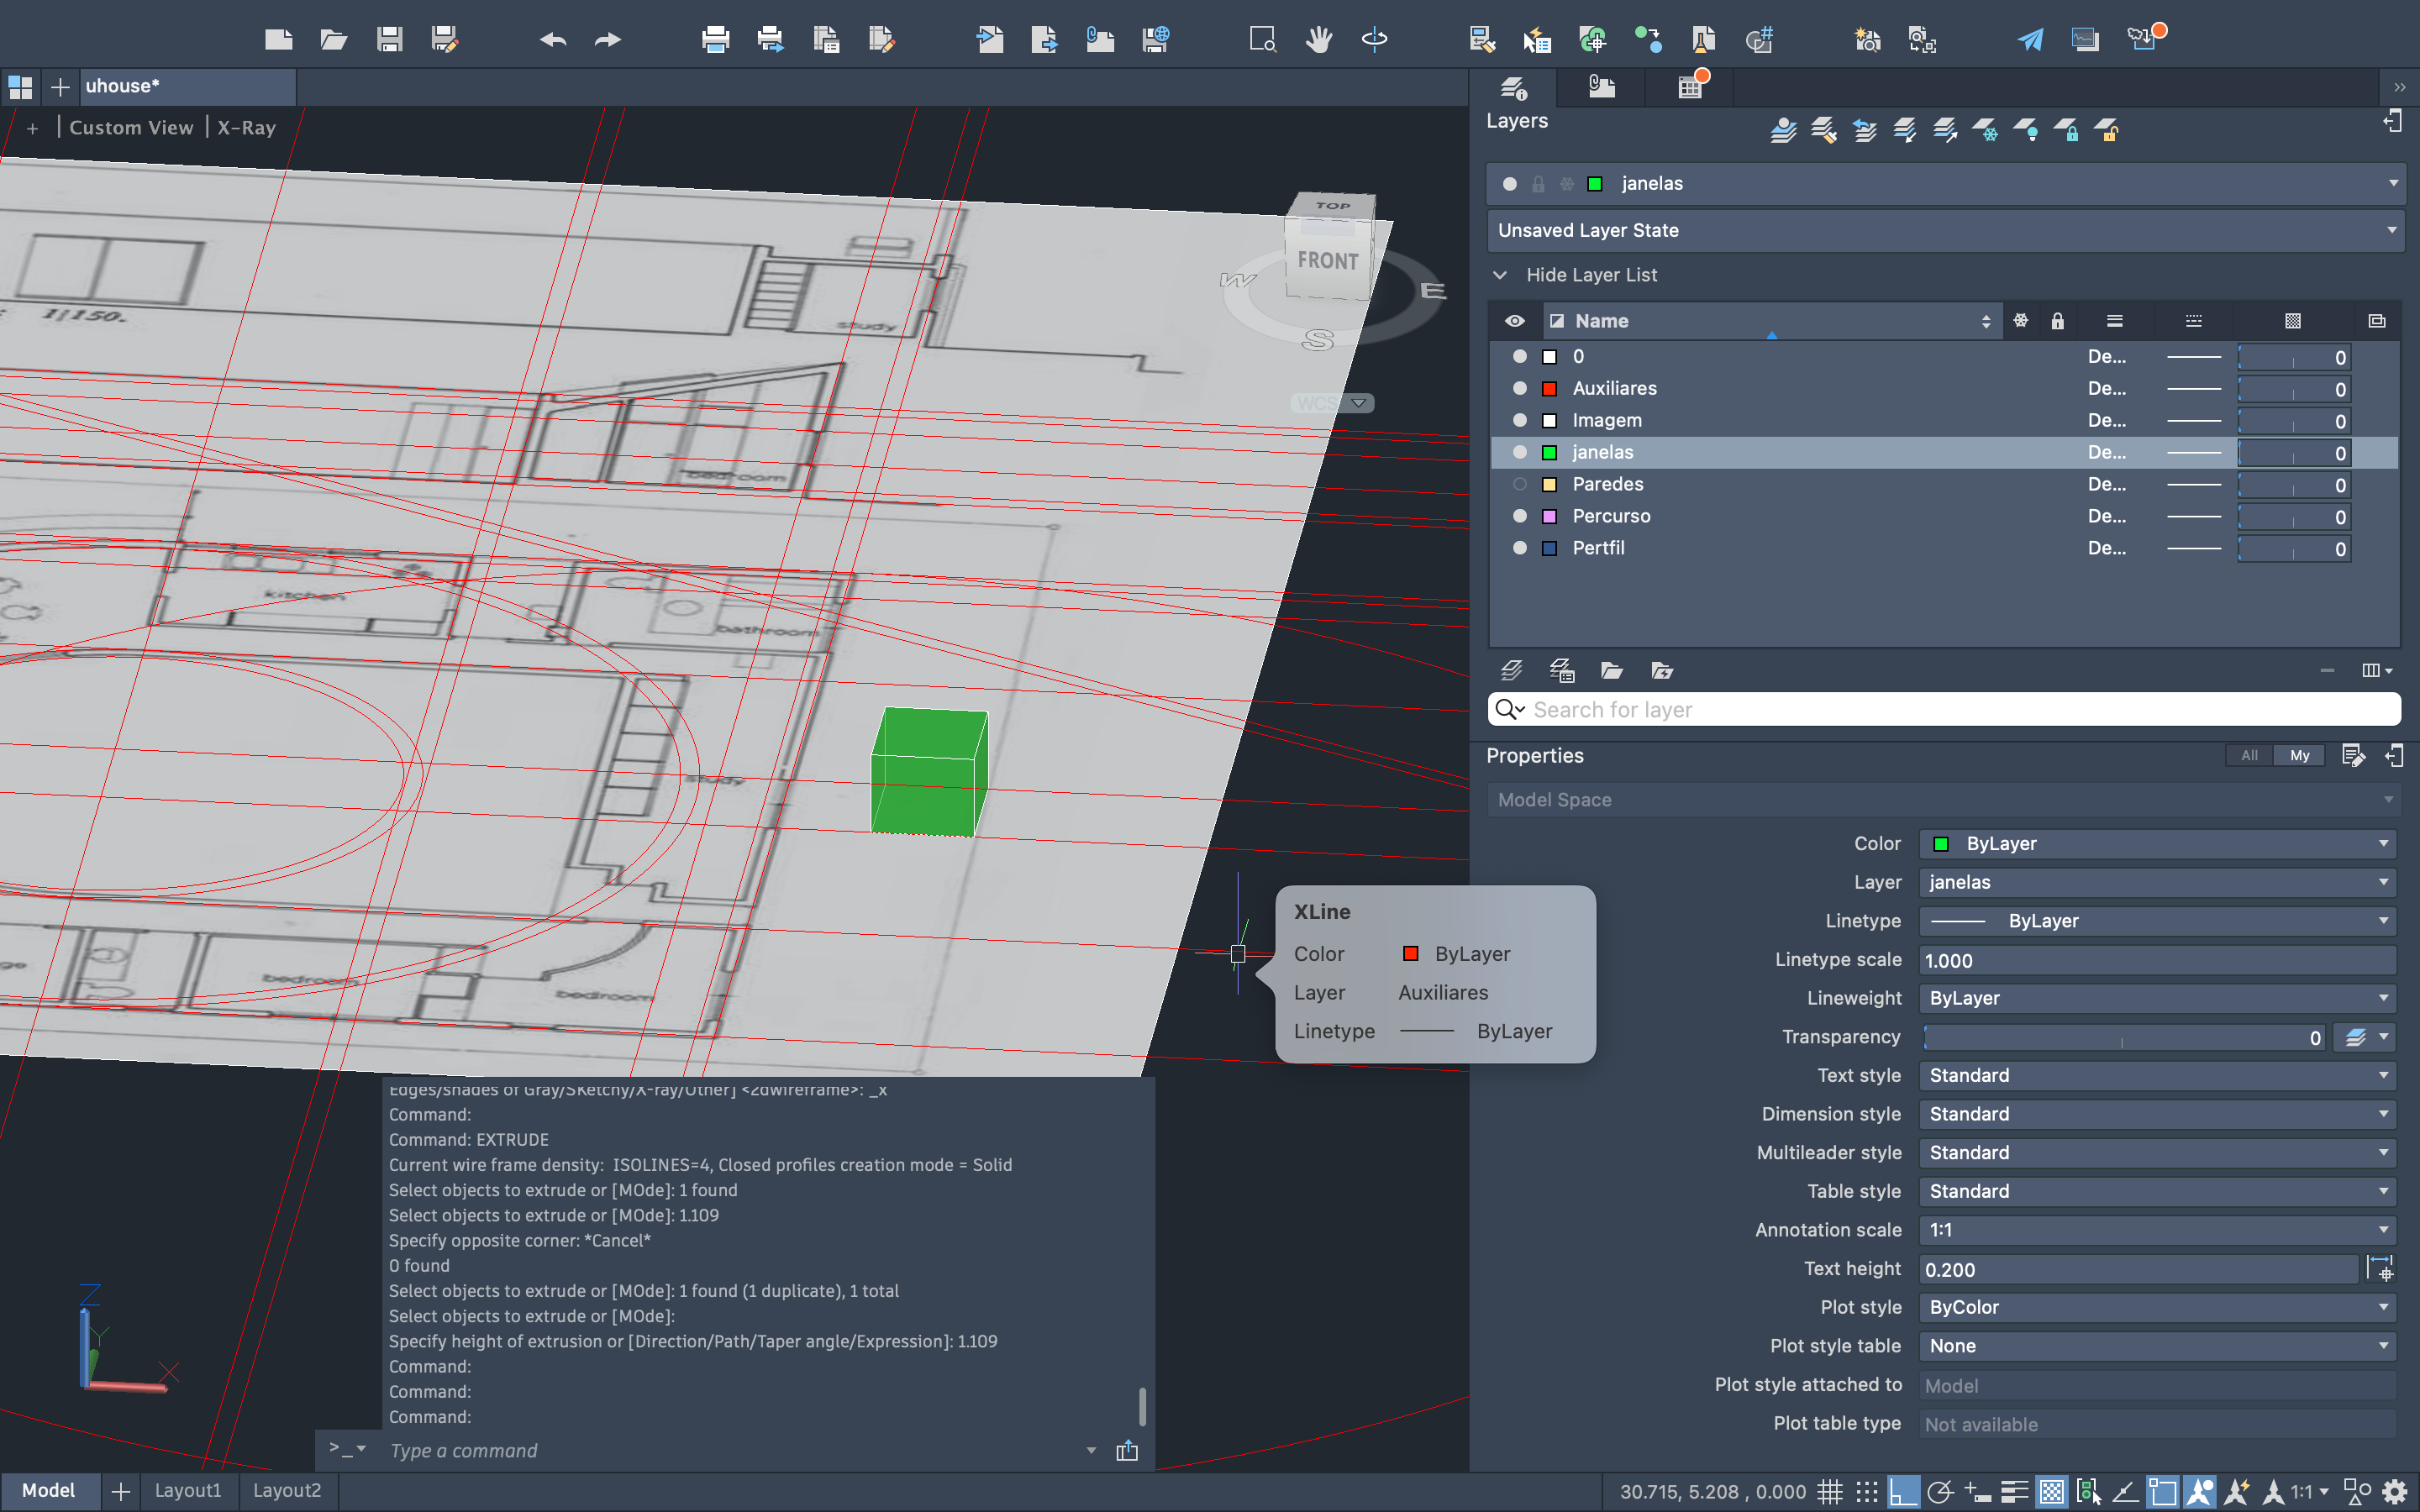Add a new drawing tab with plus
2420x1512 pixels.
pyautogui.click(x=60, y=87)
